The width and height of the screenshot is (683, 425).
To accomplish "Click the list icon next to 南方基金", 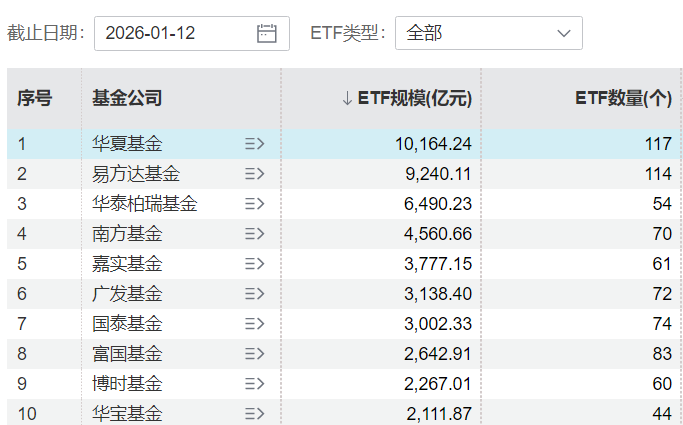I will [254, 234].
